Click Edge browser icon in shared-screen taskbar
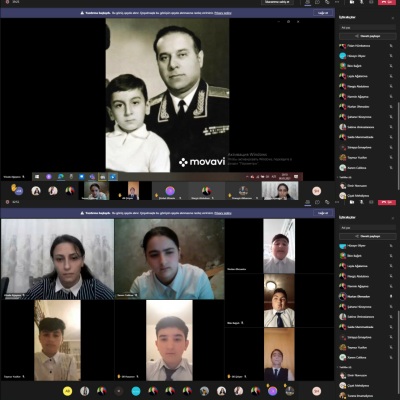400x400 pixels. coord(60,177)
